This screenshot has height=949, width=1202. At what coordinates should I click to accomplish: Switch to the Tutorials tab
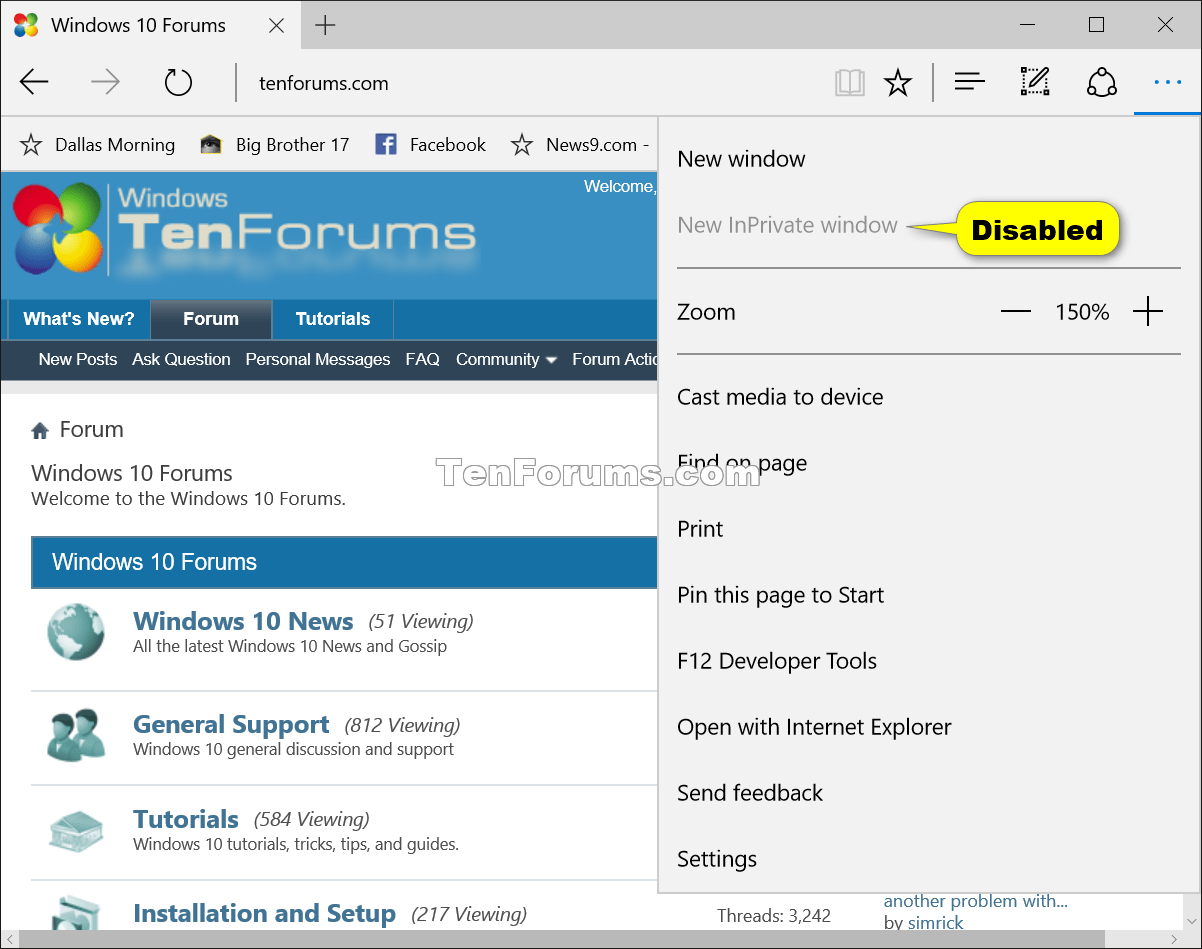[x=332, y=319]
